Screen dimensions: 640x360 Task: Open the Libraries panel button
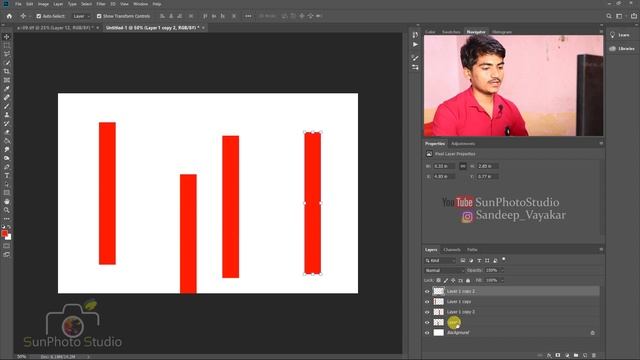[622, 49]
